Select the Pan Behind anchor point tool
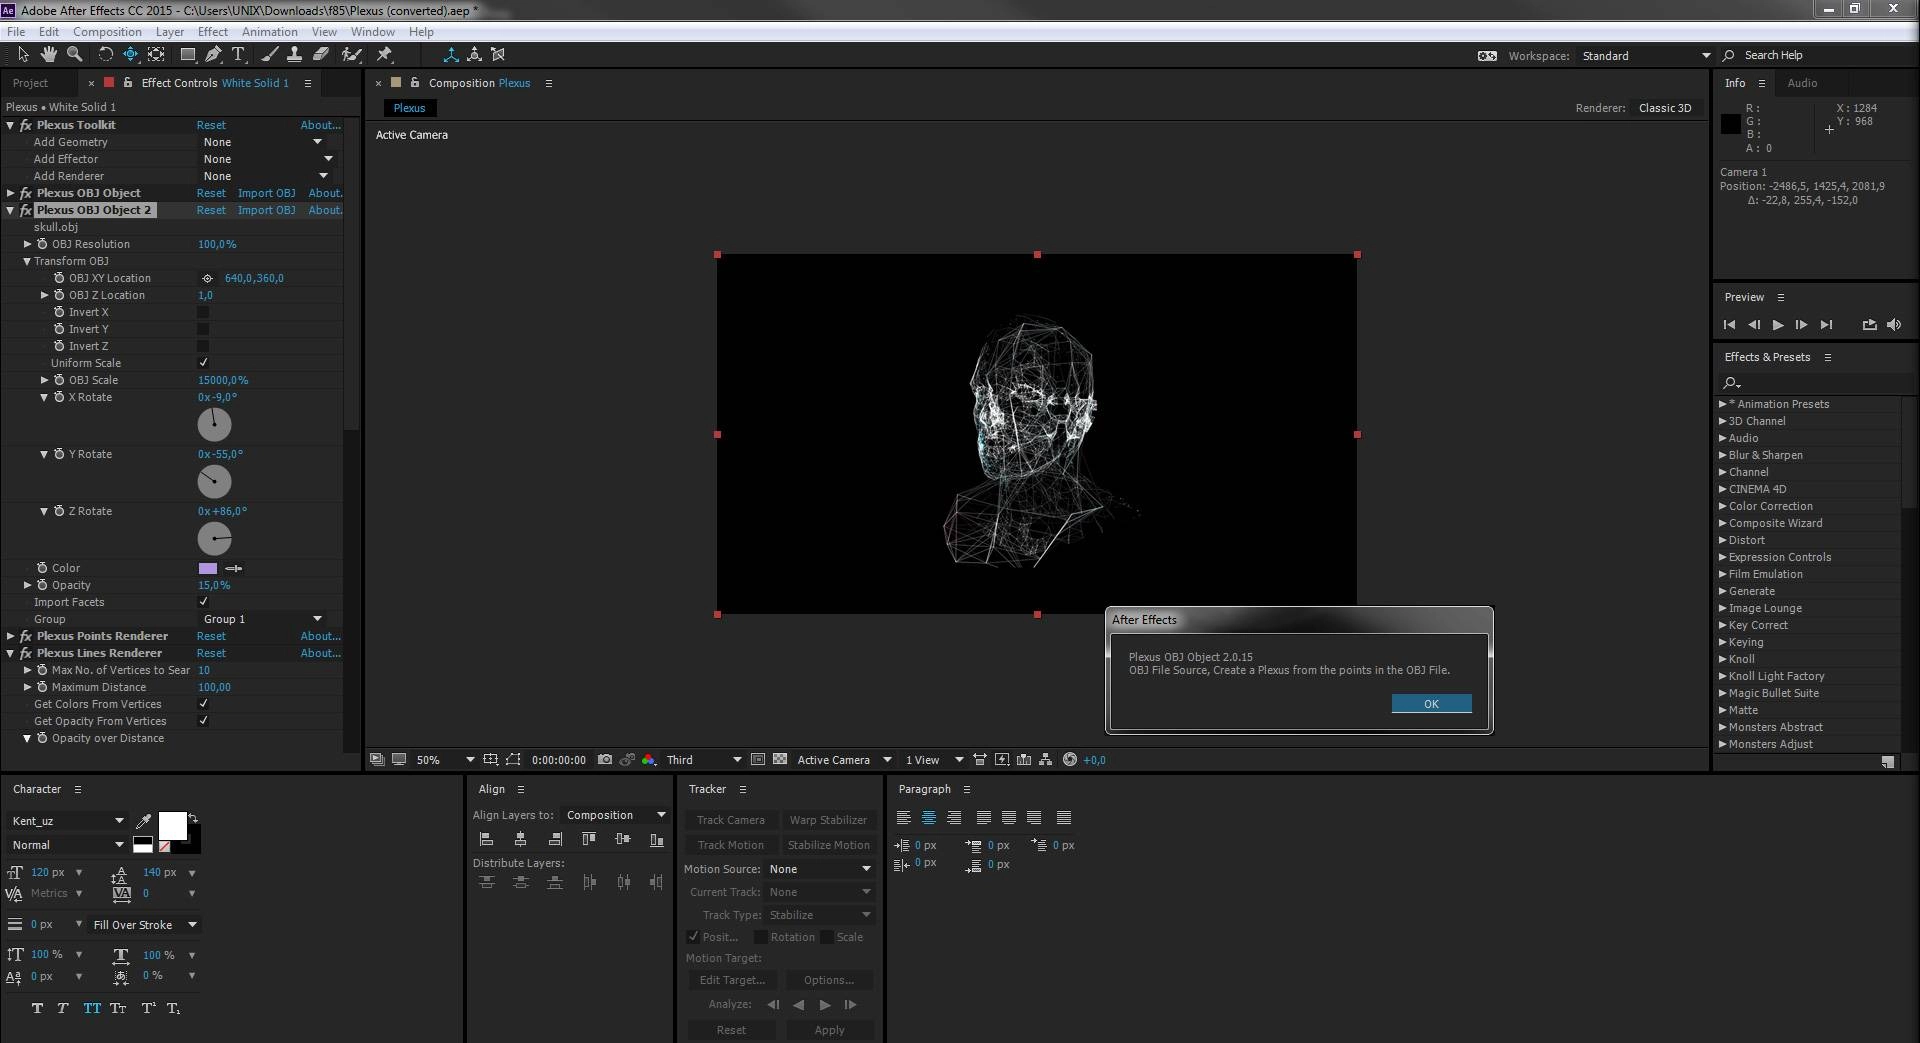 tap(156, 54)
